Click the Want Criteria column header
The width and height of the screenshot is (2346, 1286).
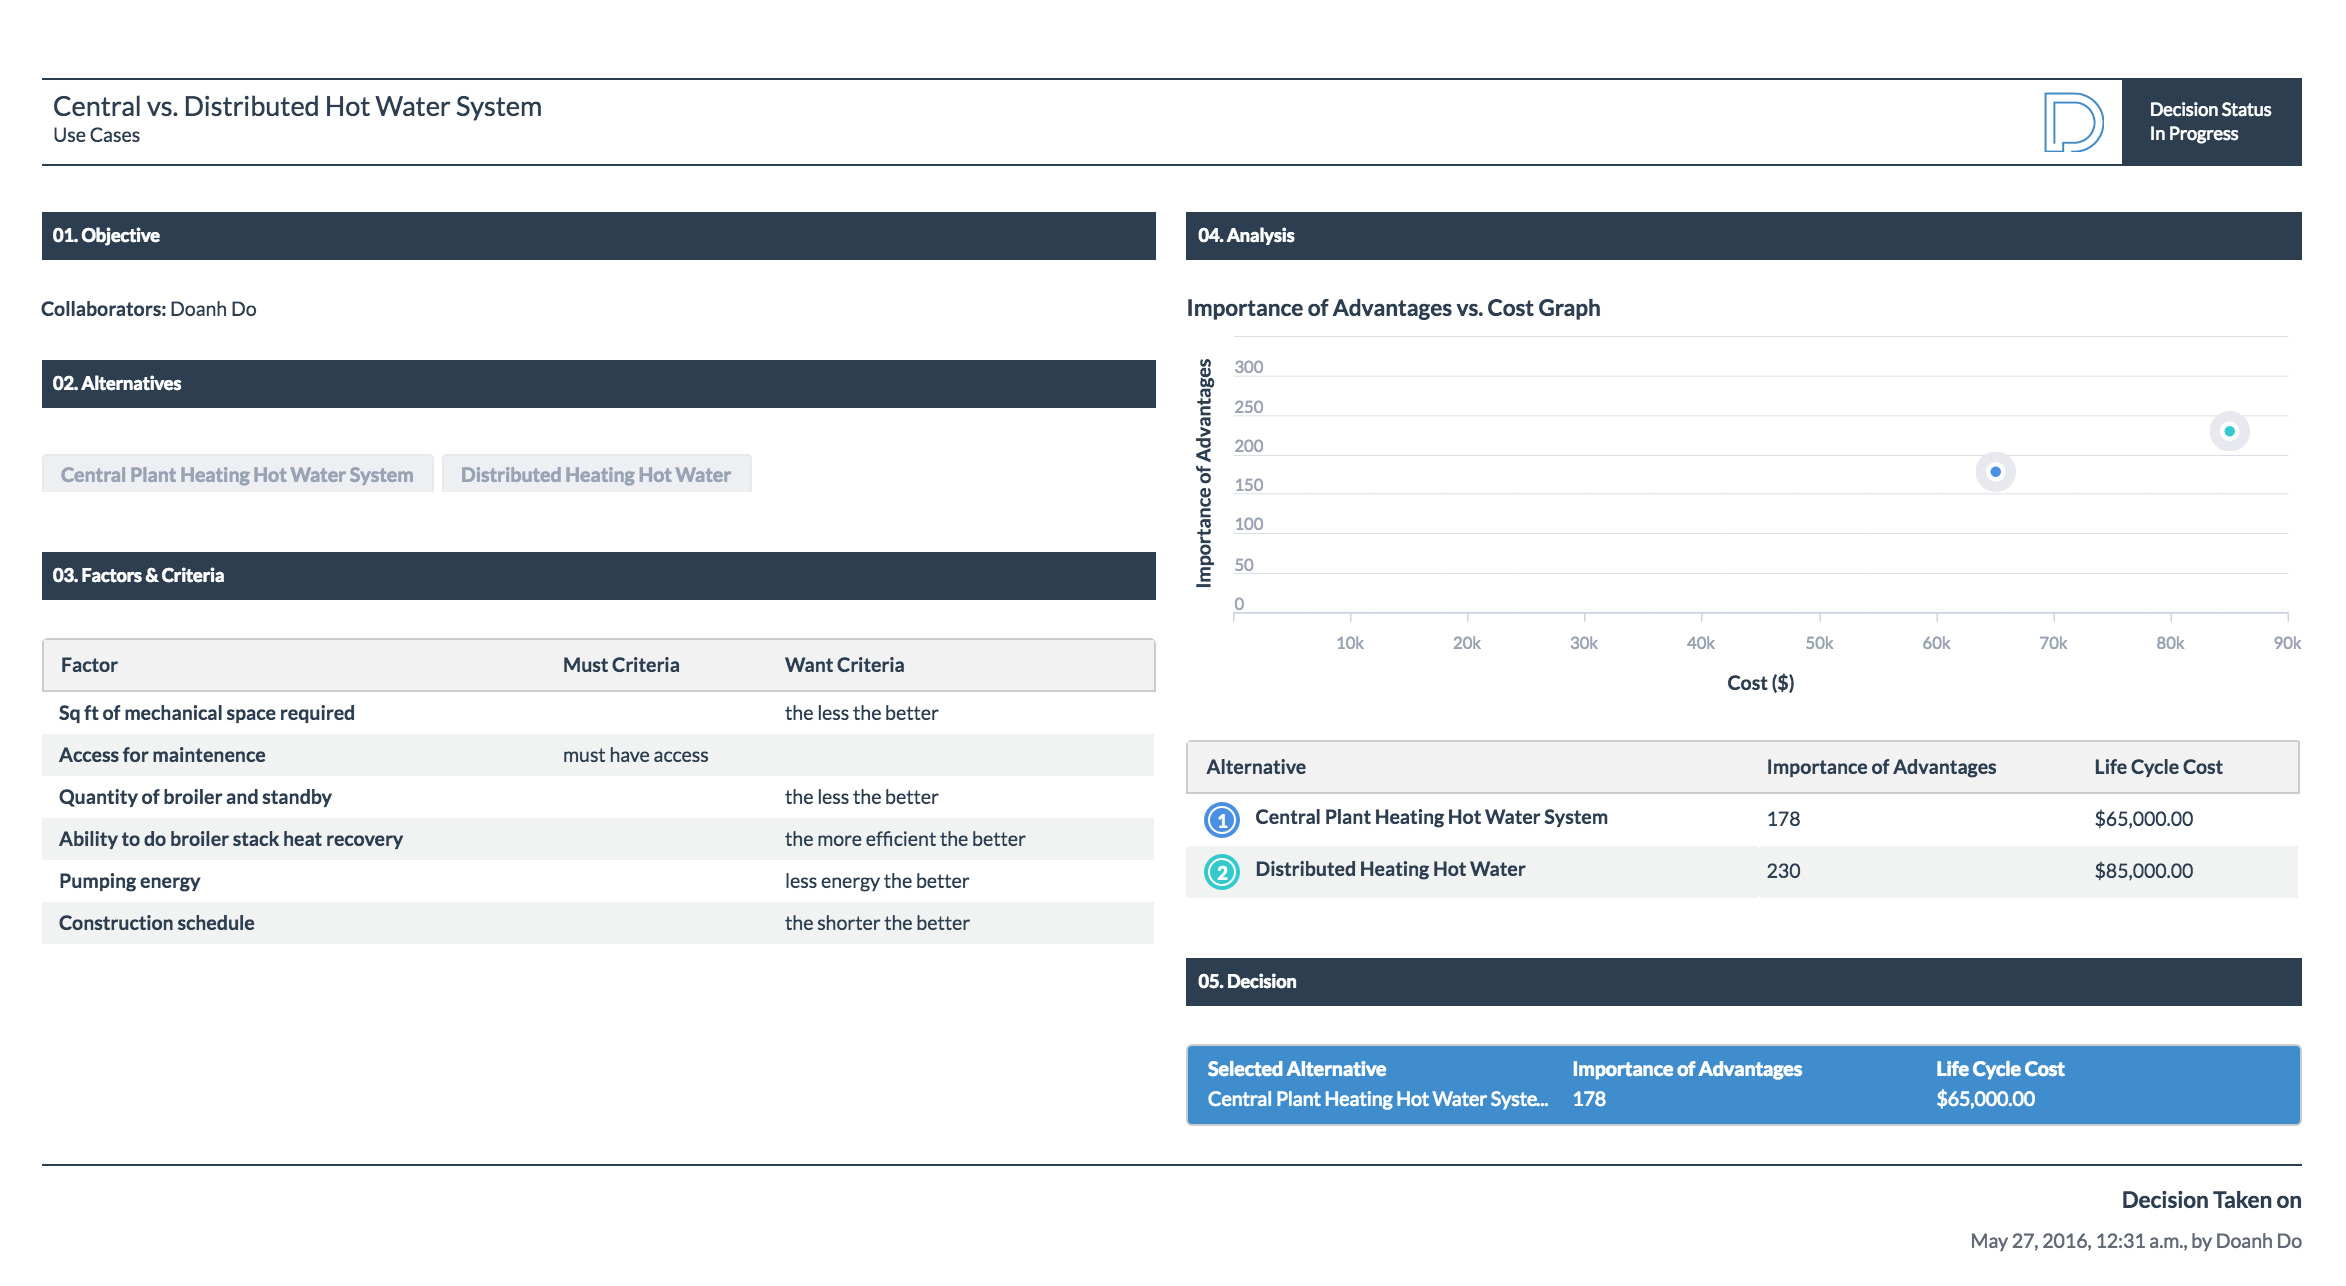tap(844, 665)
